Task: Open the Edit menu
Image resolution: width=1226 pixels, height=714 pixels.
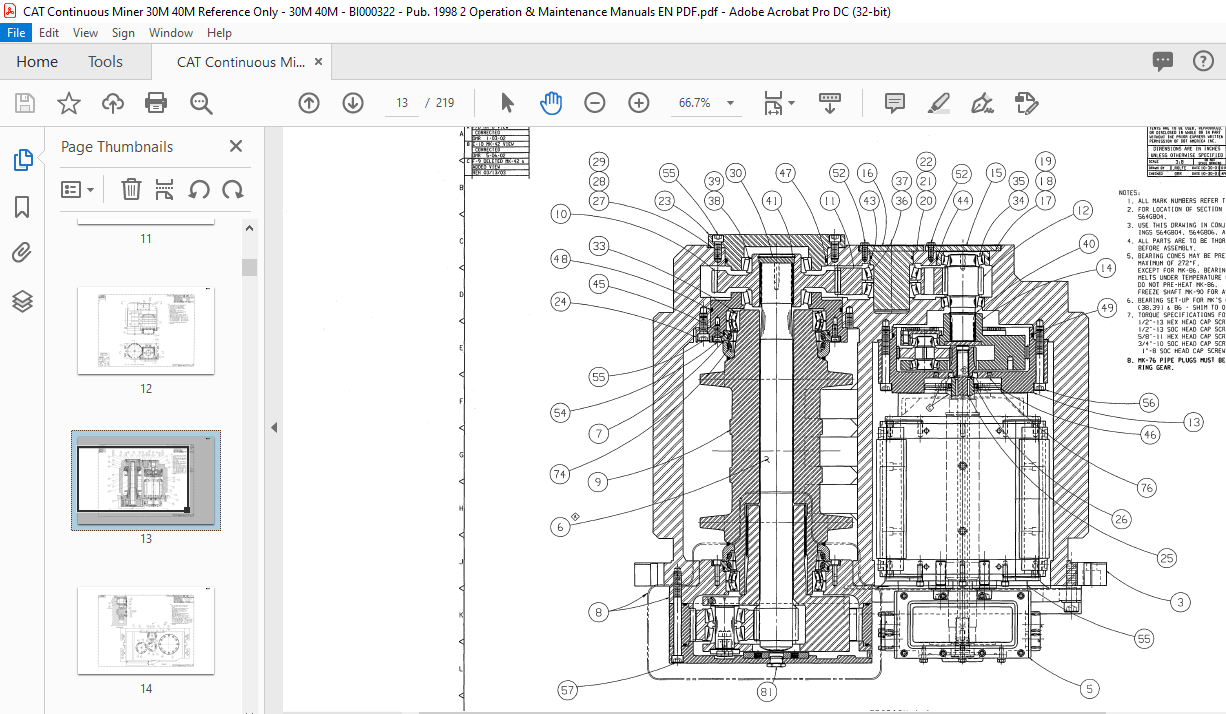Action: point(49,33)
